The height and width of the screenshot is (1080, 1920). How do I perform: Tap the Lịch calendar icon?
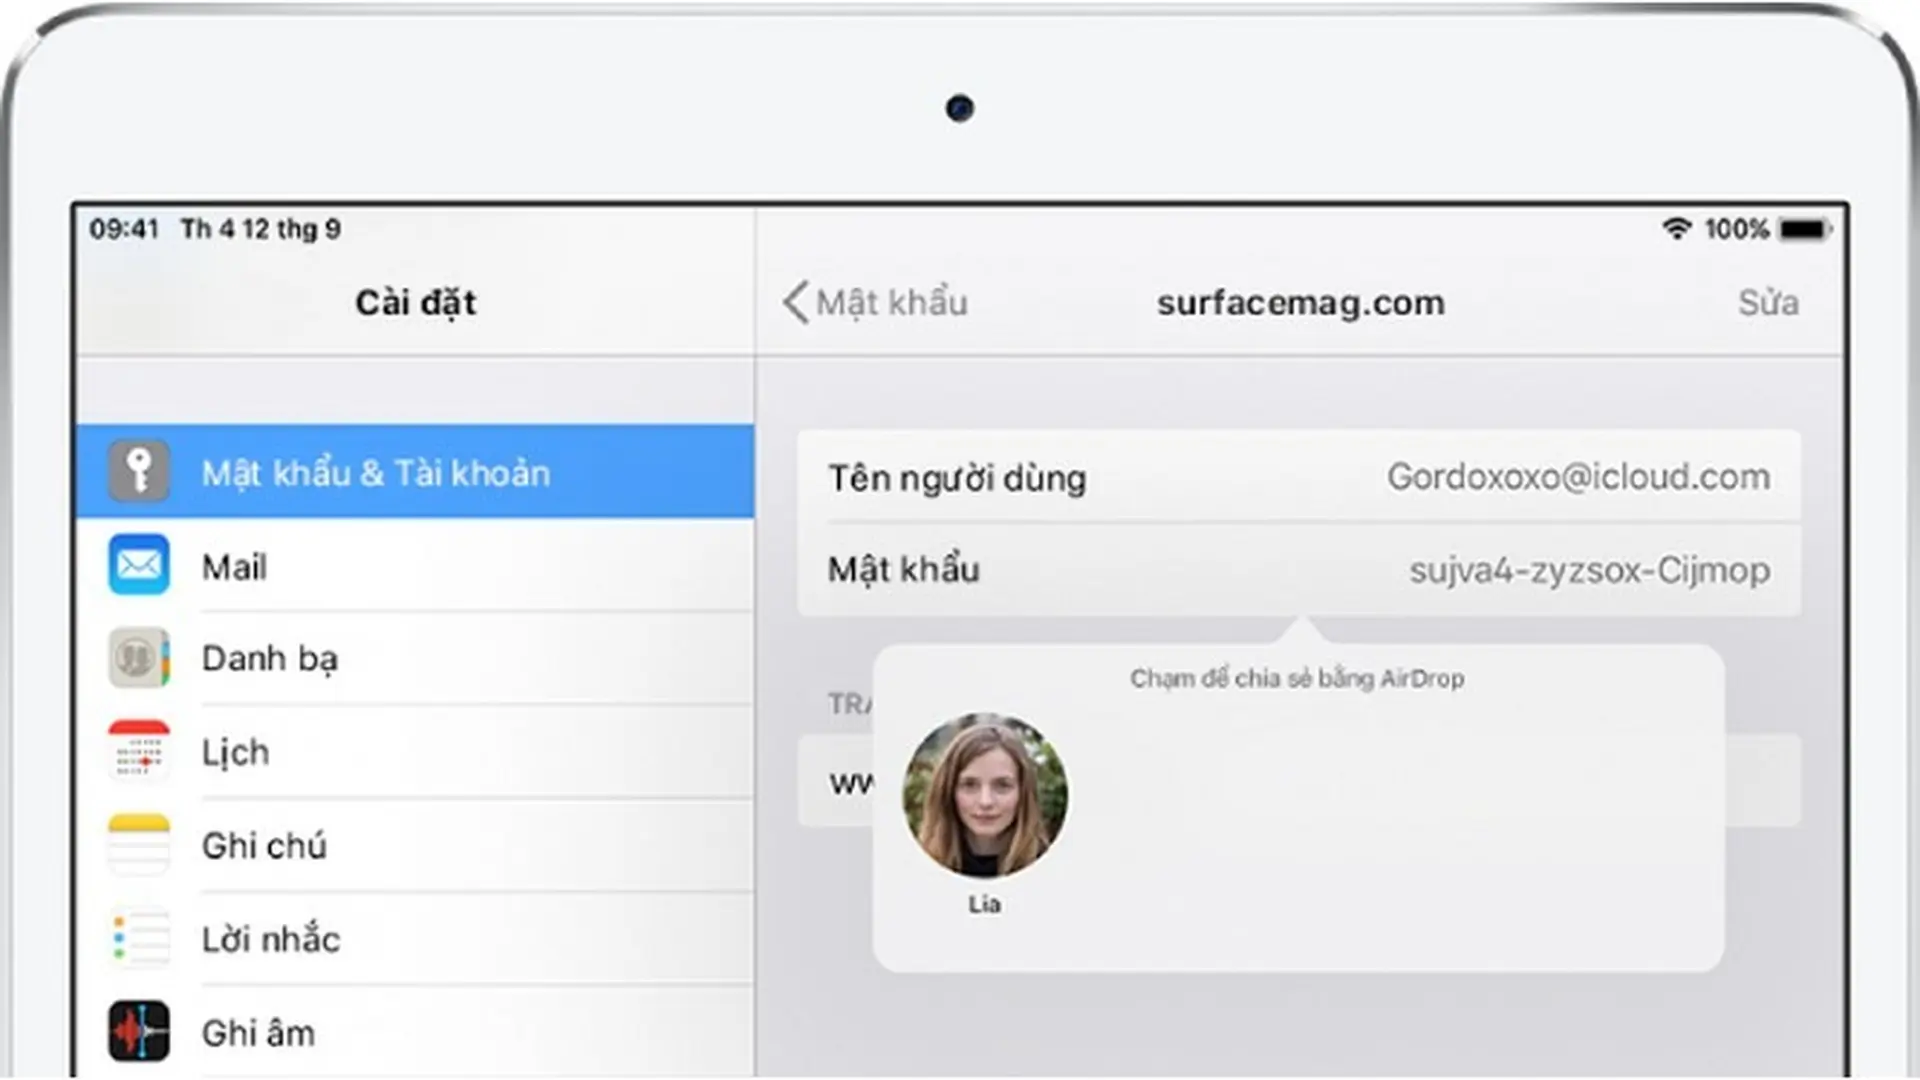point(139,751)
